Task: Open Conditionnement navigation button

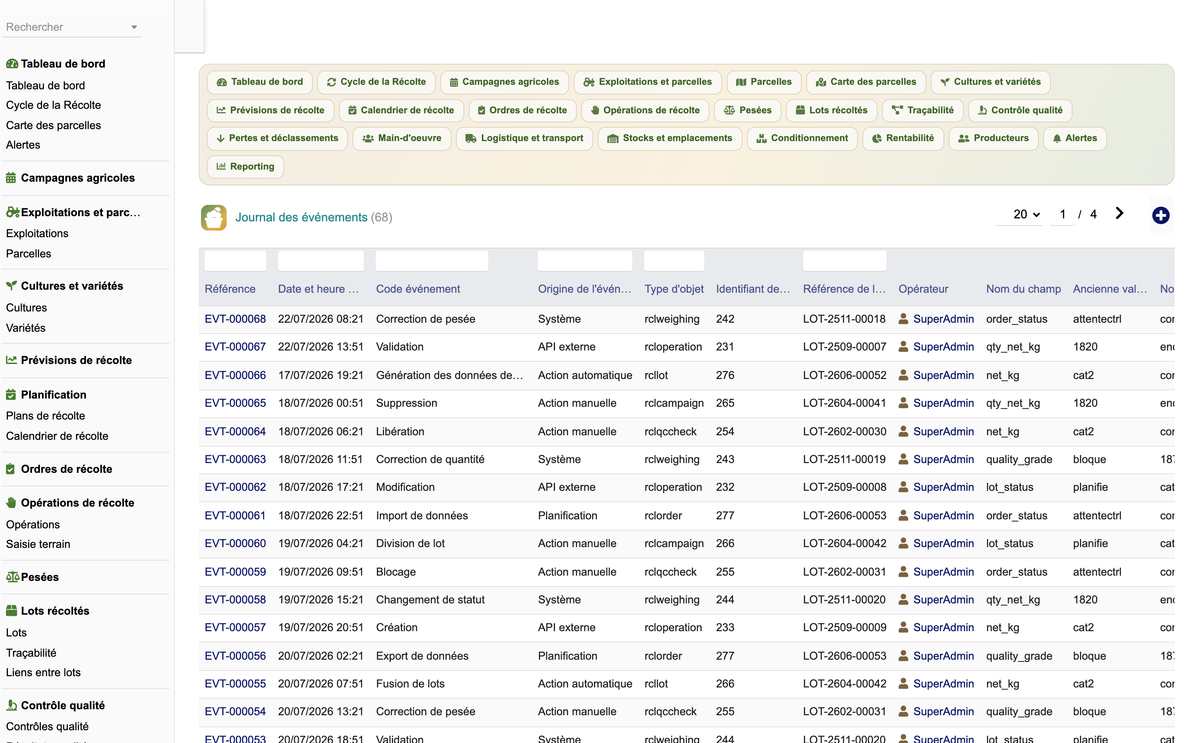Action: click(x=802, y=138)
